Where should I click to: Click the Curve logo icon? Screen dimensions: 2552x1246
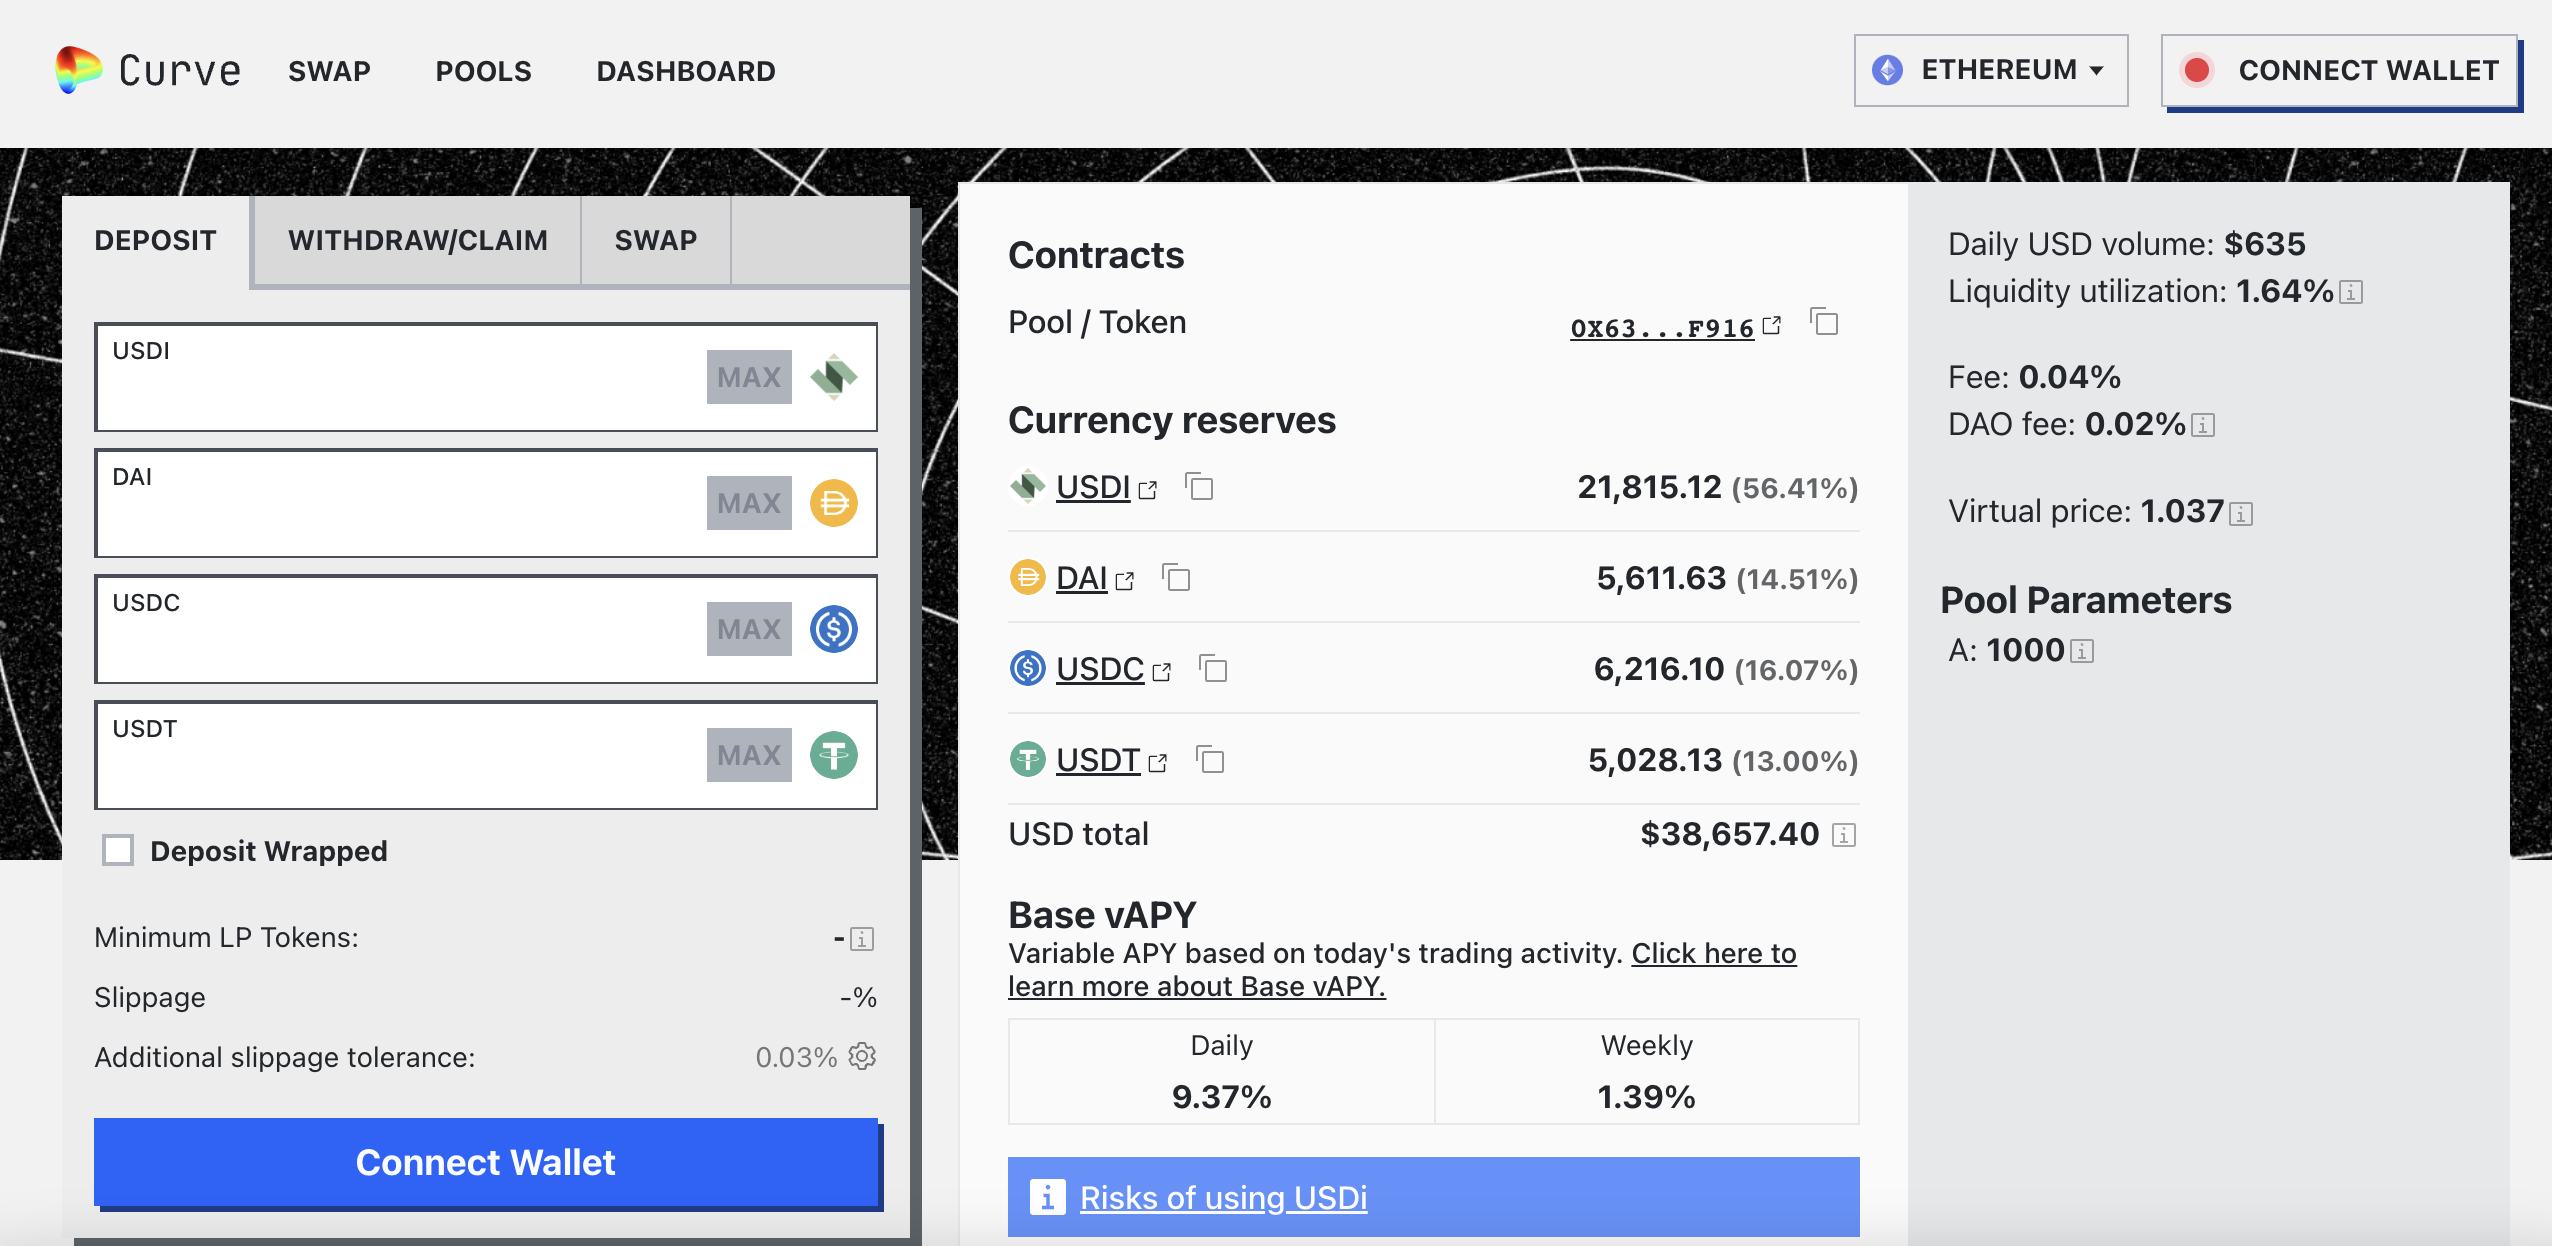pos(78,69)
